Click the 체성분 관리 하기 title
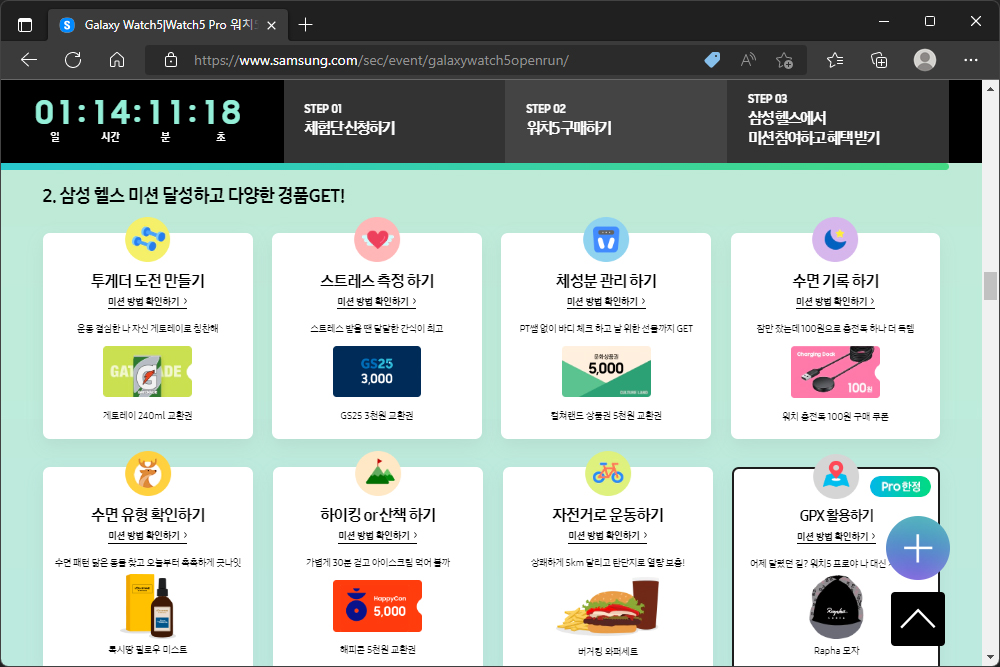1000x667 pixels. click(x=606, y=280)
